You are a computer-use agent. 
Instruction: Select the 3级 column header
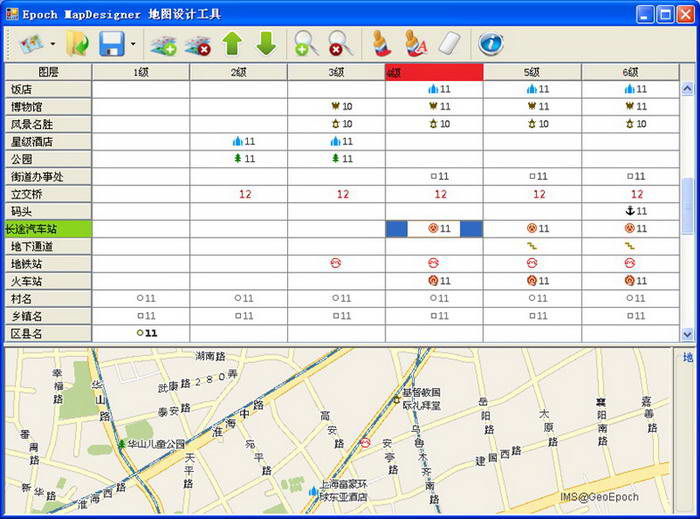pos(336,72)
